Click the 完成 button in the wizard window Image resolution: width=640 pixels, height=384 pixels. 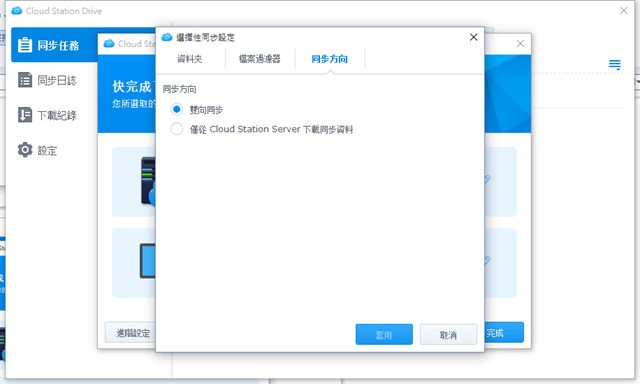(504, 333)
